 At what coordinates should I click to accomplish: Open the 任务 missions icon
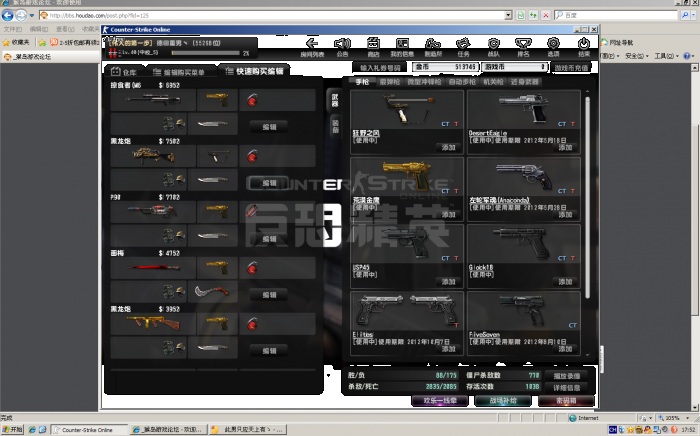point(463,44)
